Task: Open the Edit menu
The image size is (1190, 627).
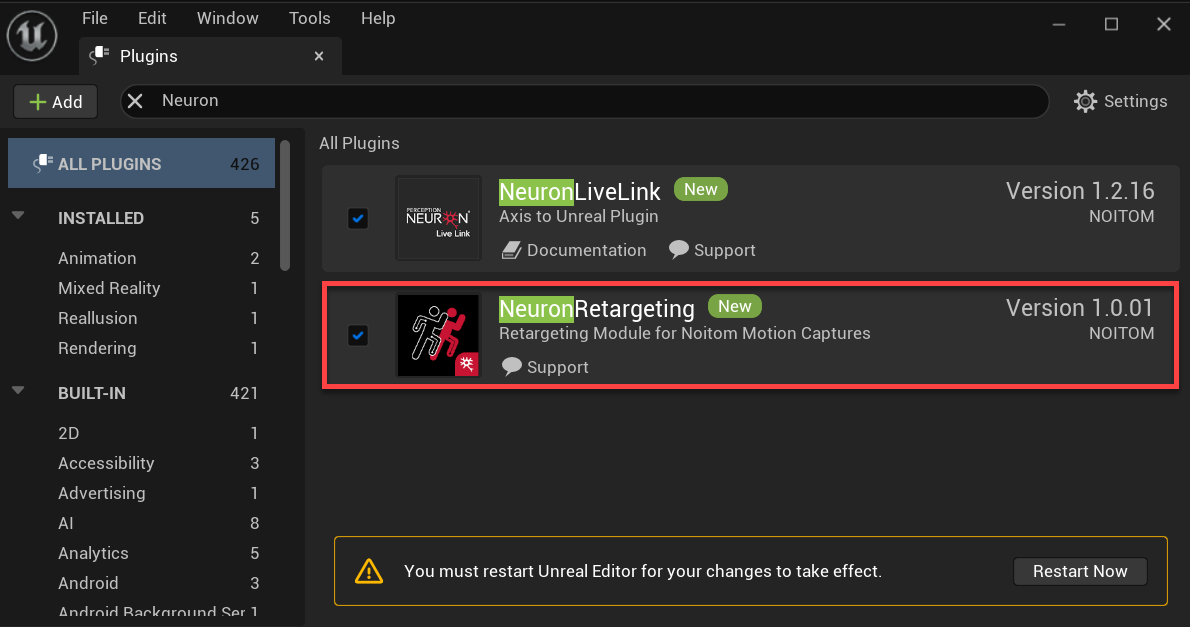Action: point(152,18)
